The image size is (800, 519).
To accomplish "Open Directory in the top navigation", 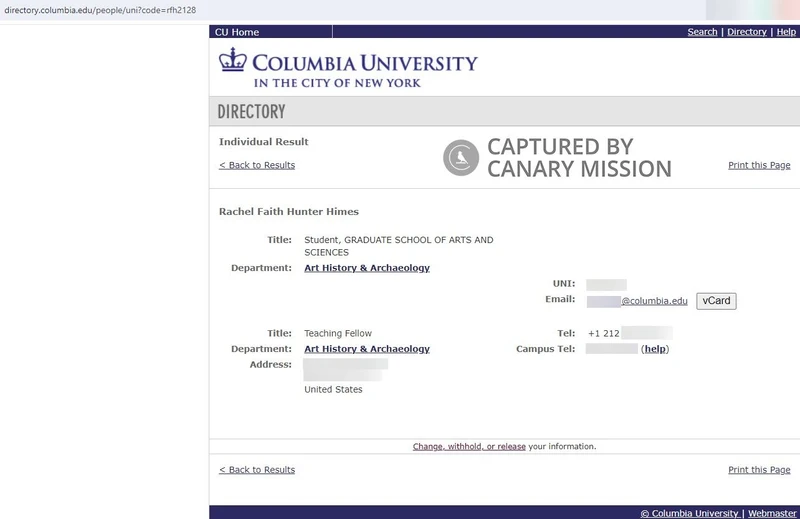I will (x=746, y=32).
